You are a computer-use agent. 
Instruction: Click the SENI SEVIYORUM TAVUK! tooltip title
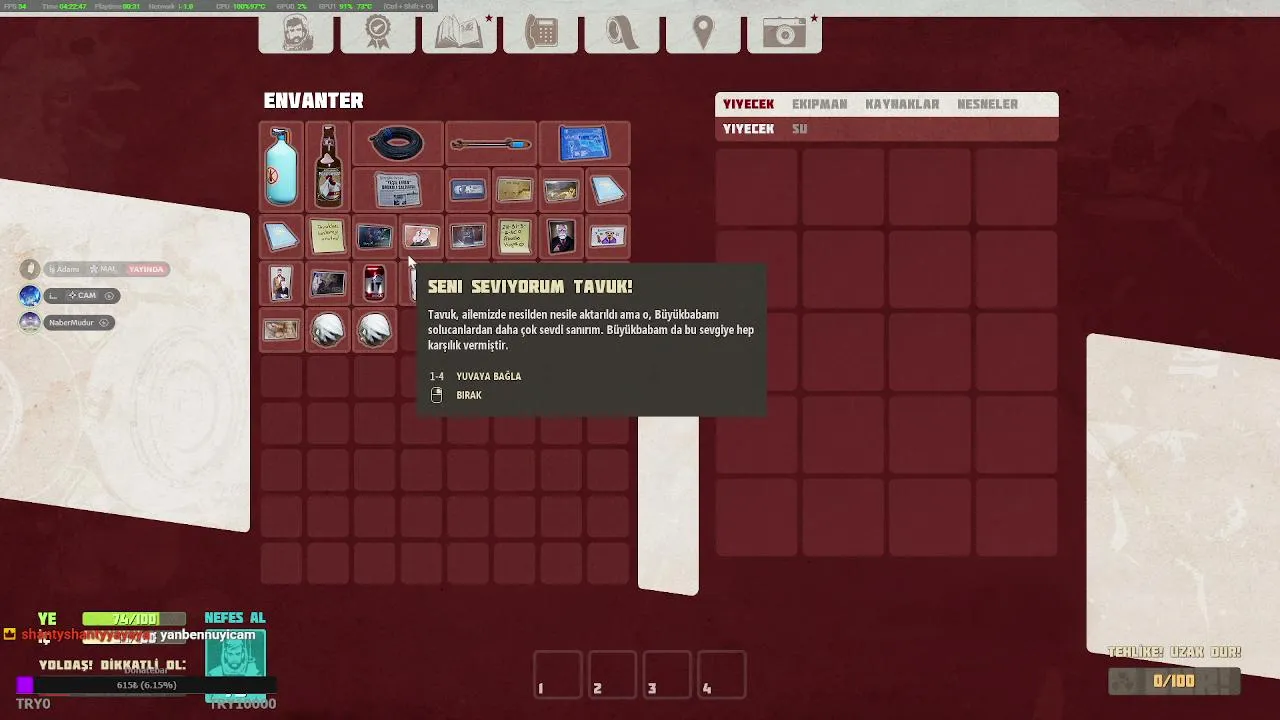pyautogui.click(x=530, y=287)
